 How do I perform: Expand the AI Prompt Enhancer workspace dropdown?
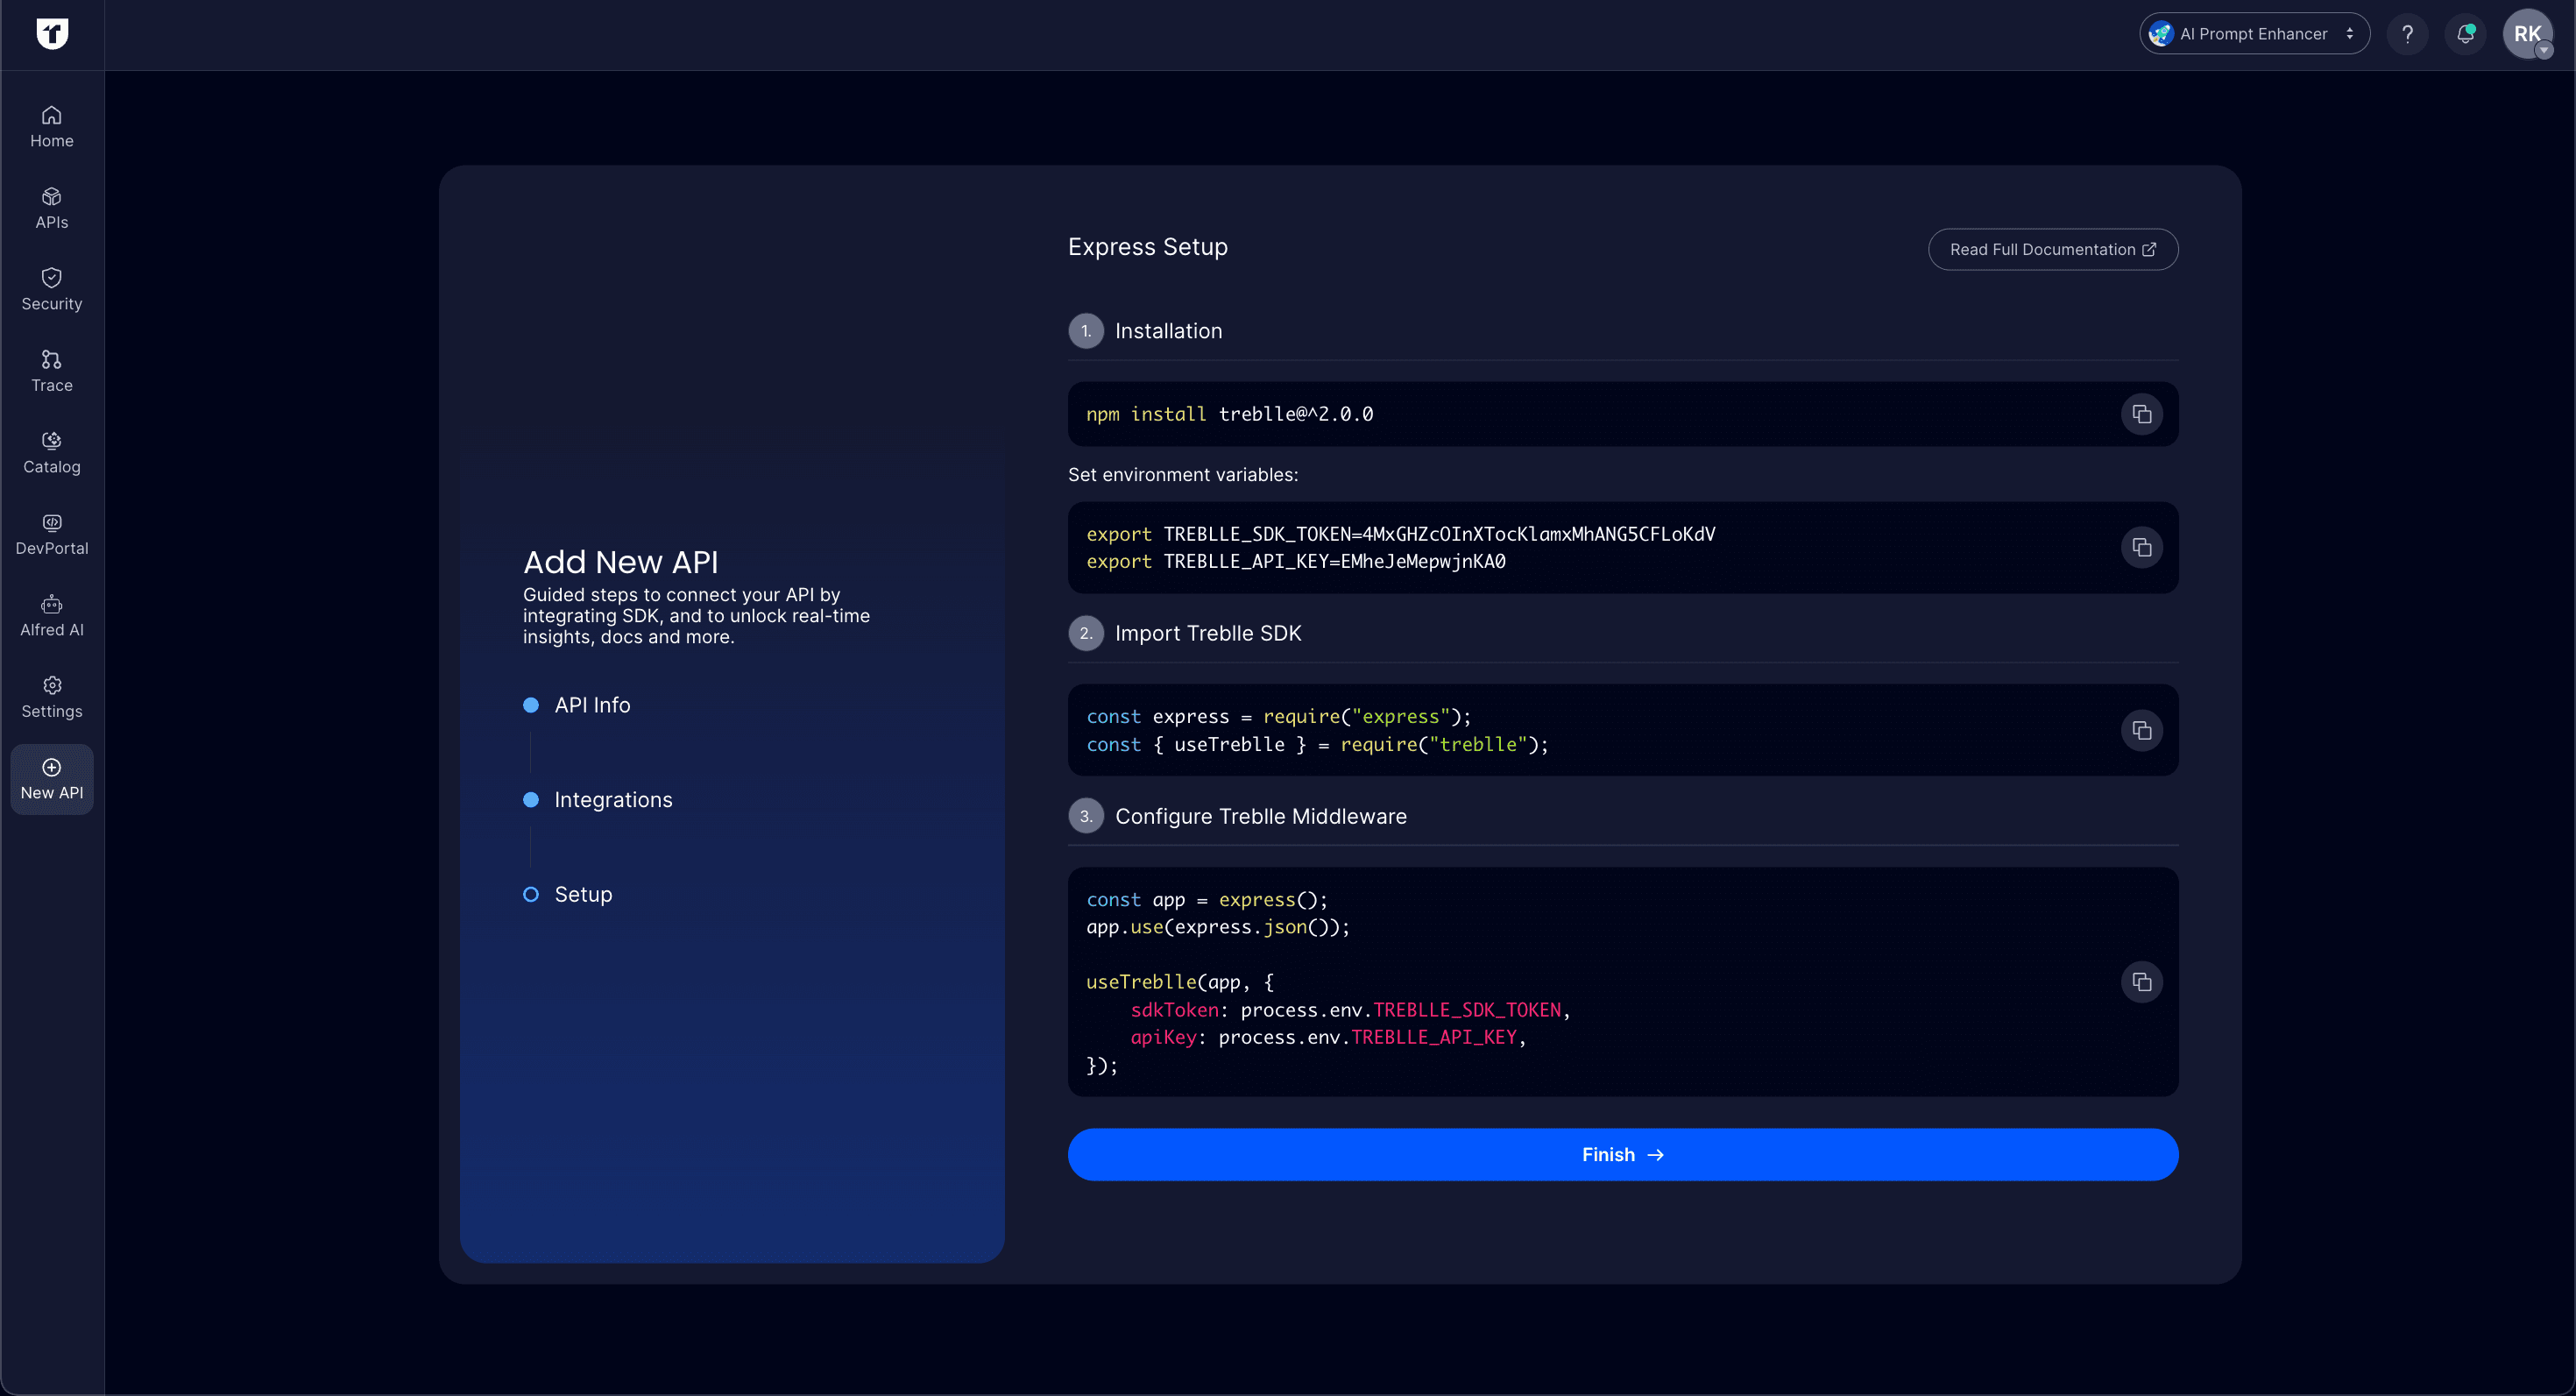tap(2254, 34)
